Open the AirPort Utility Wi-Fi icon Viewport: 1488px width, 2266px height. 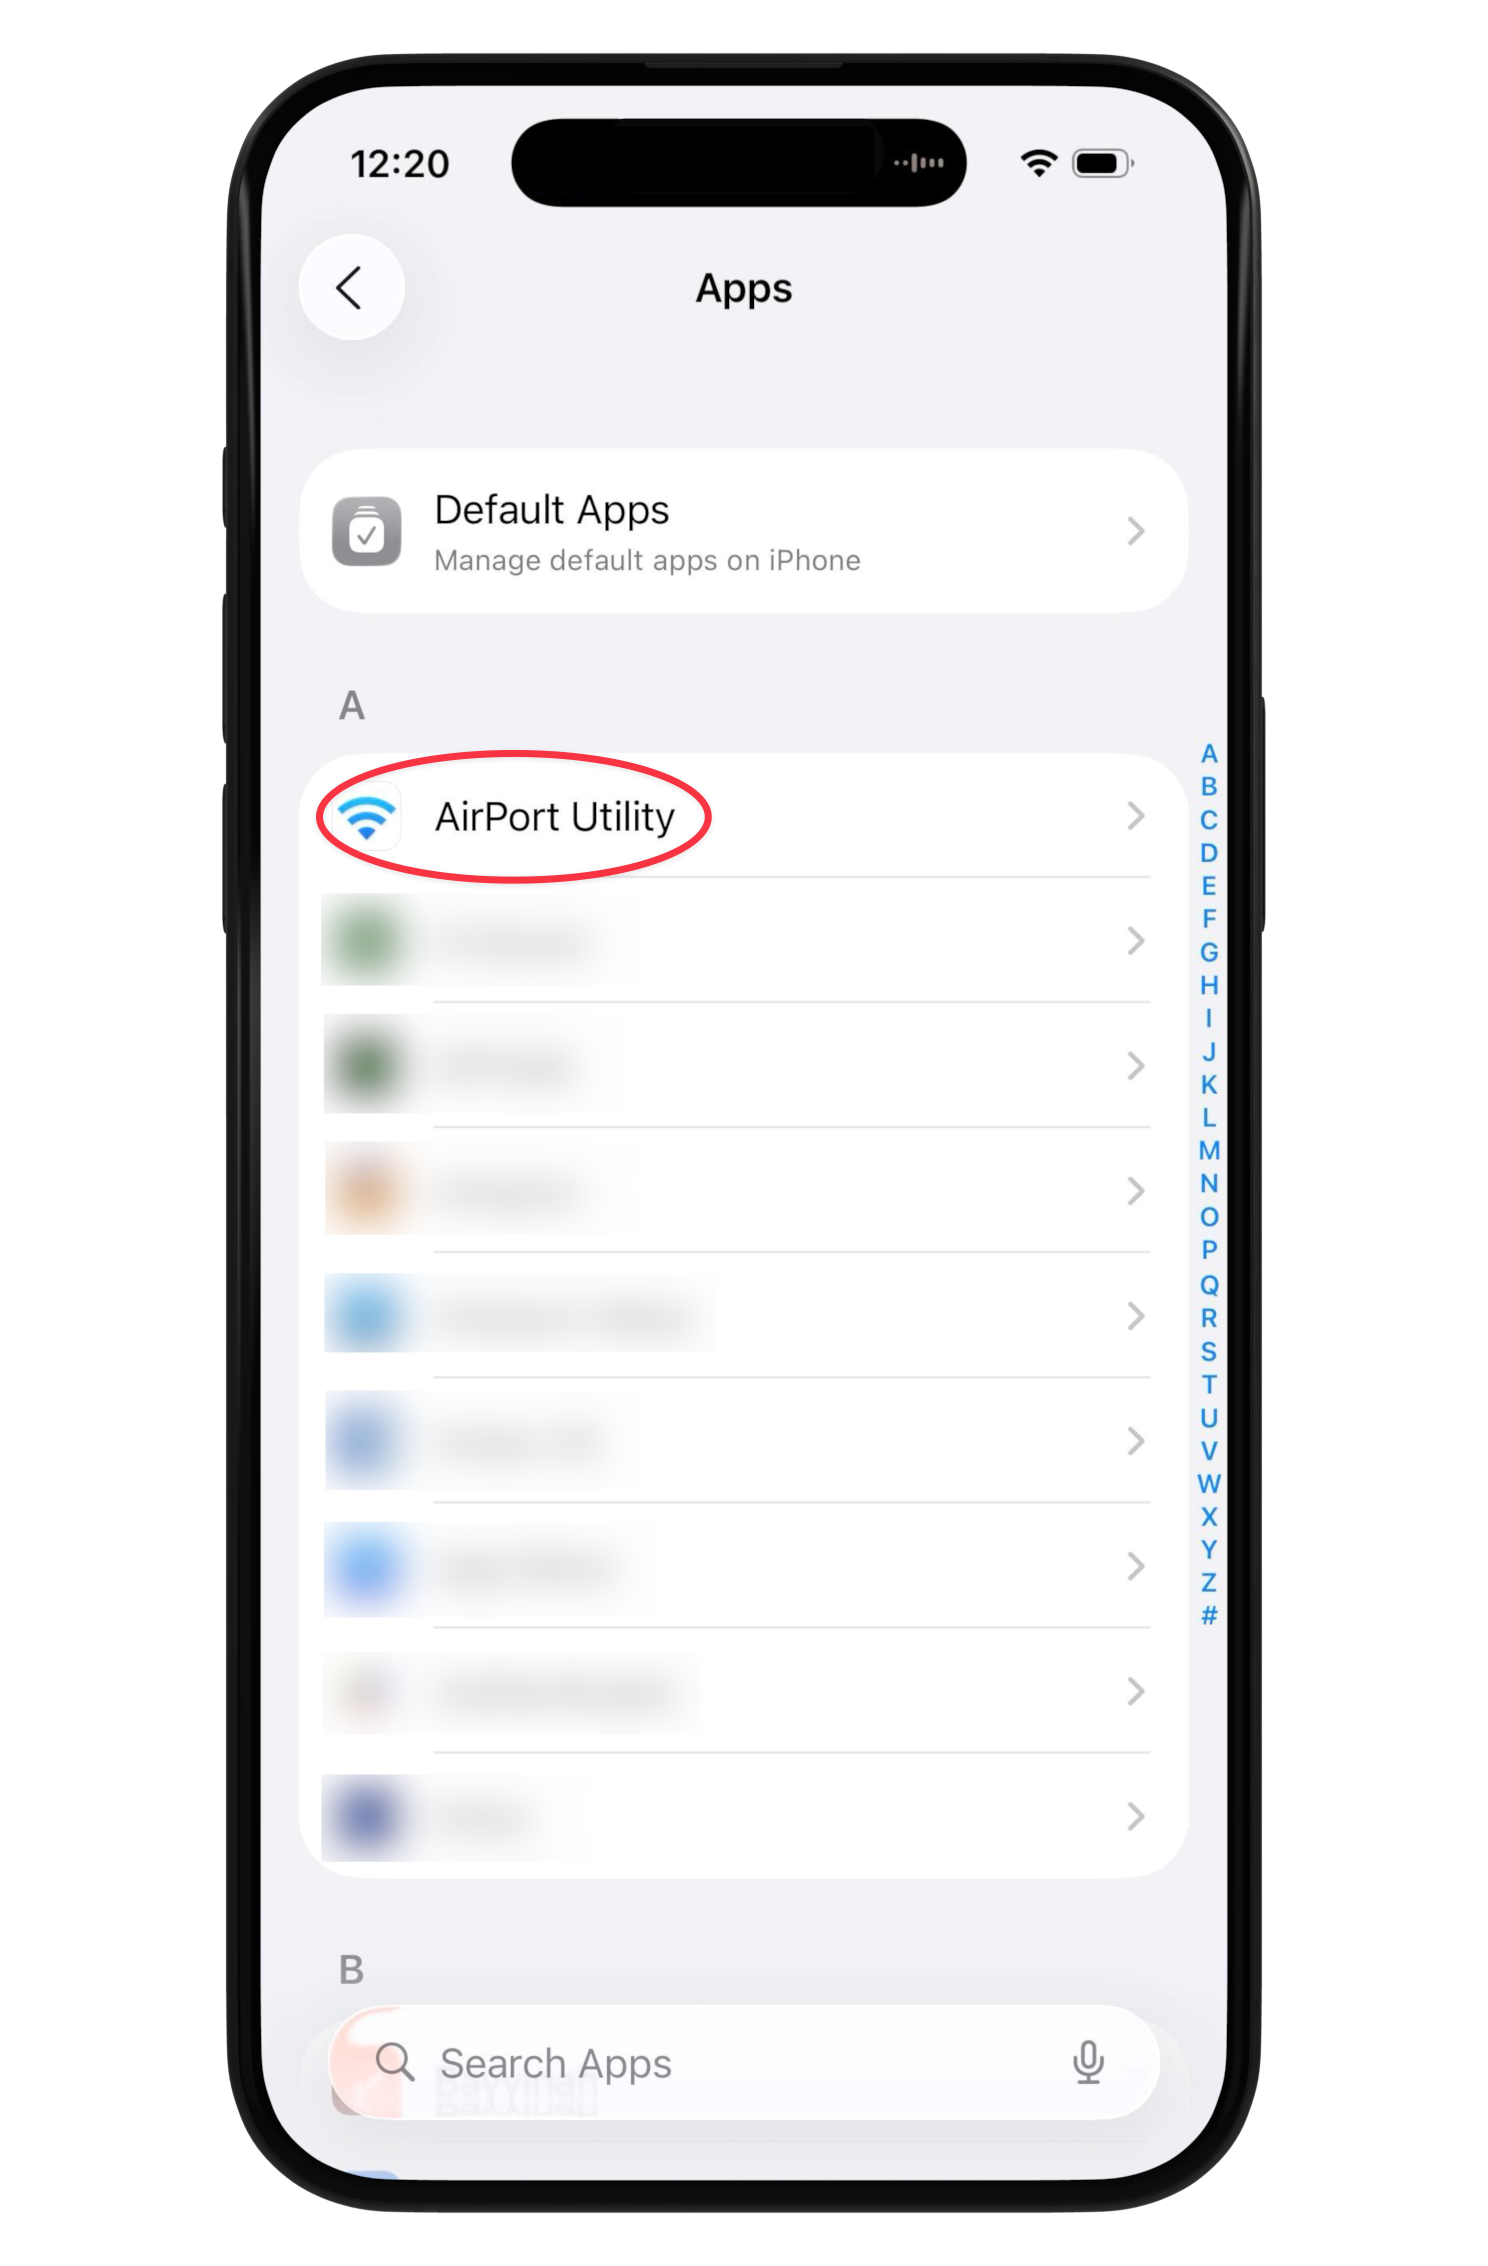pos(367,817)
